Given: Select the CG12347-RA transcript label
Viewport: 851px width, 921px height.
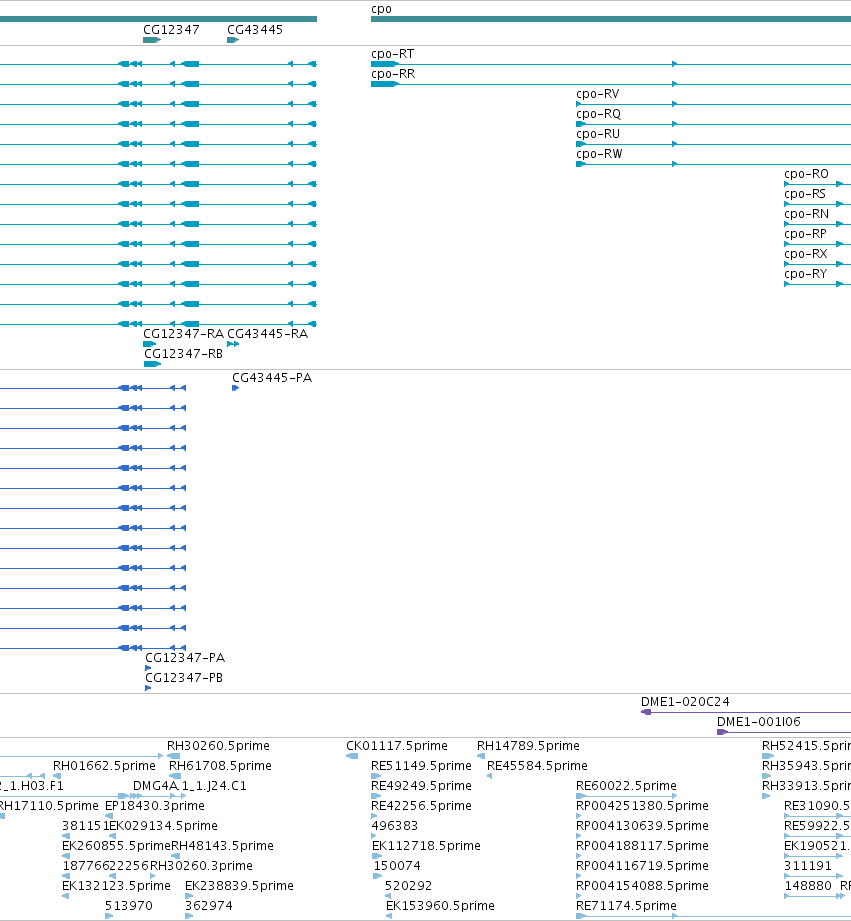Looking at the screenshot, I should click(x=183, y=334).
